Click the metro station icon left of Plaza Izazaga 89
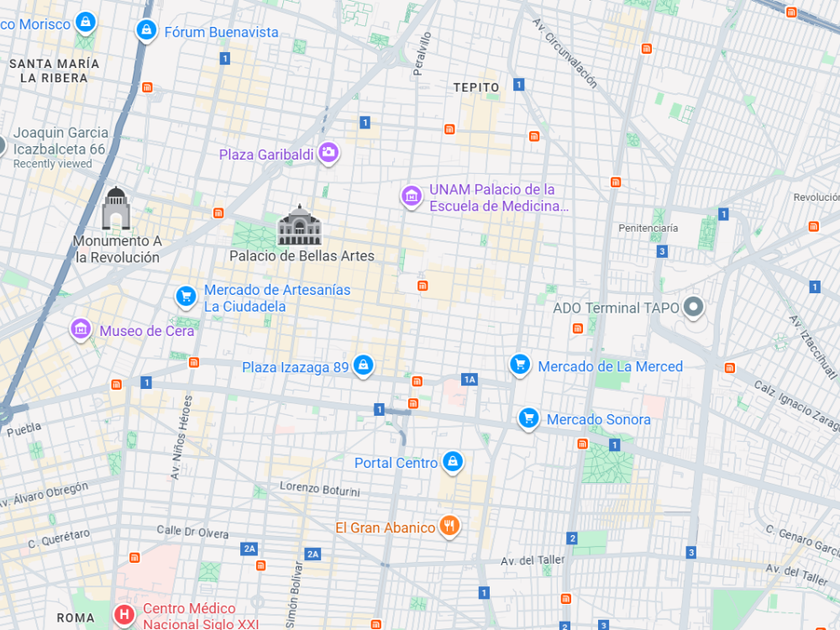 (x=194, y=363)
